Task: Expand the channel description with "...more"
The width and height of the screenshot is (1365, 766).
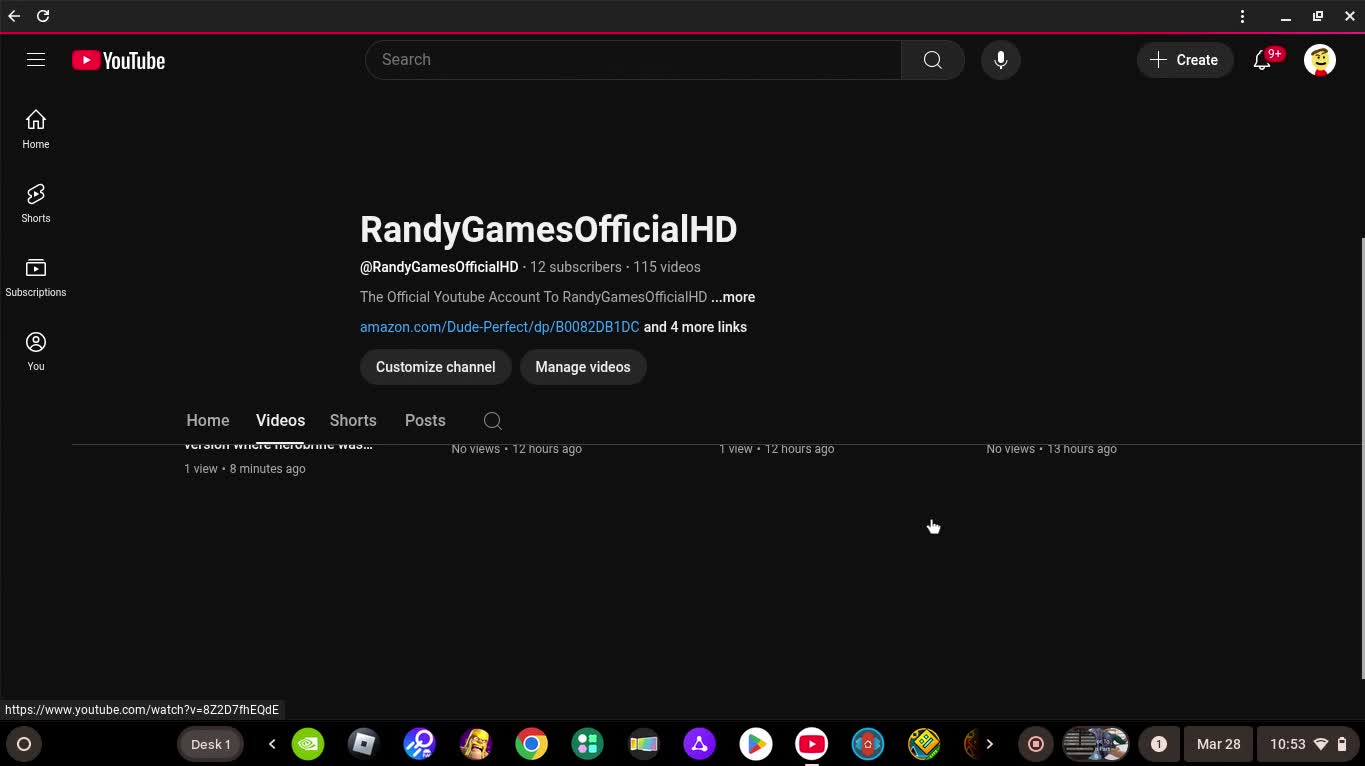Action: (x=733, y=297)
